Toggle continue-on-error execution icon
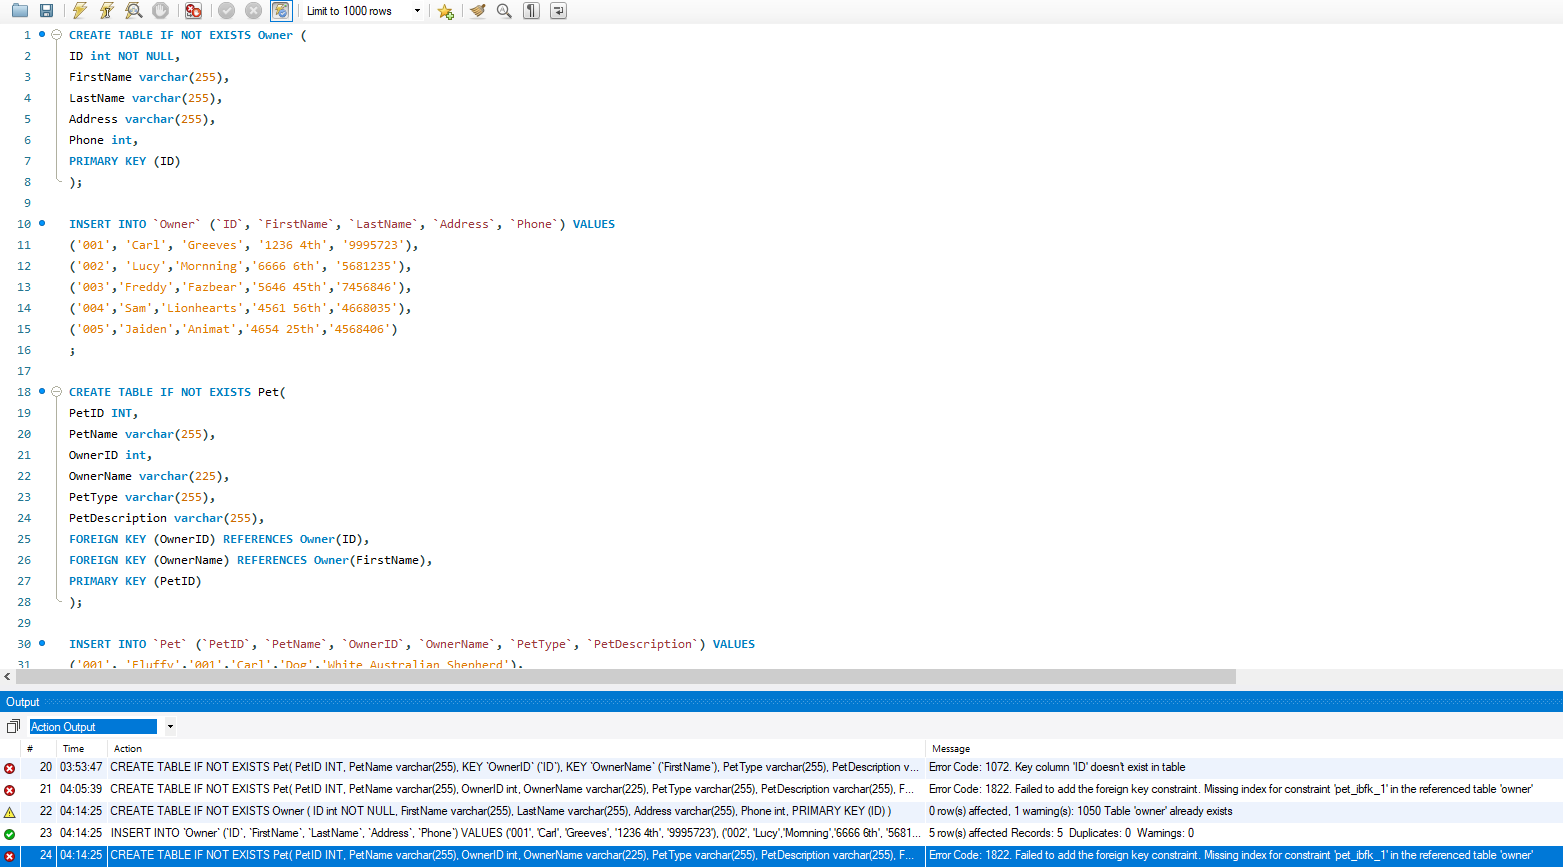 (193, 11)
